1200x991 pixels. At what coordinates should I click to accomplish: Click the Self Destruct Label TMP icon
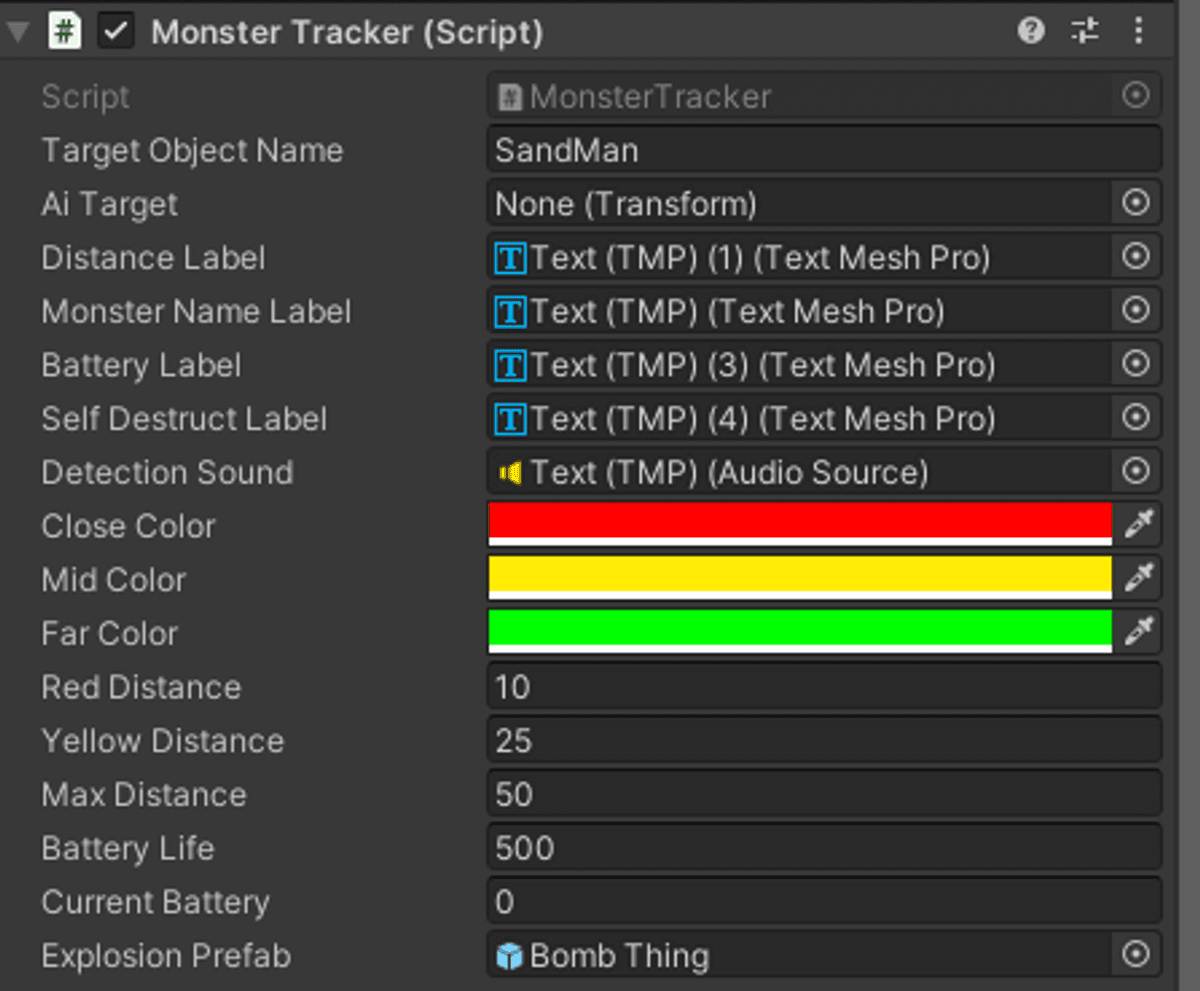[x=508, y=418]
